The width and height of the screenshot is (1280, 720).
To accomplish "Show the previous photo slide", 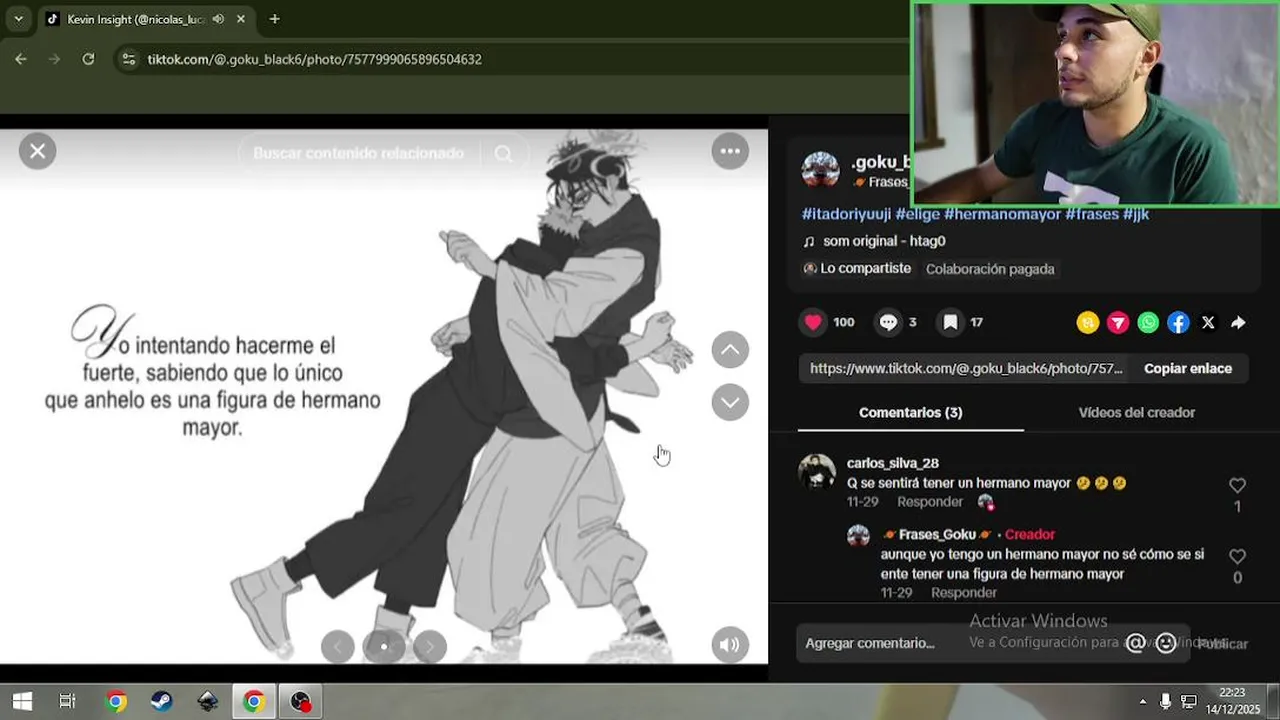I will (337, 647).
